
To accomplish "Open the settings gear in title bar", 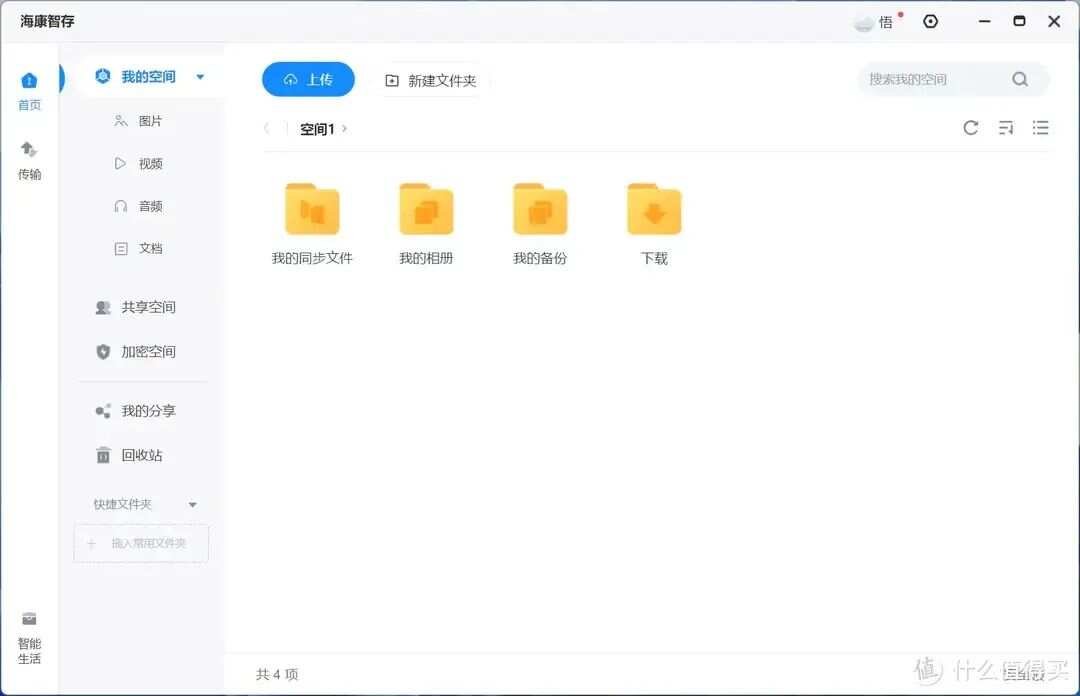I will [931, 21].
